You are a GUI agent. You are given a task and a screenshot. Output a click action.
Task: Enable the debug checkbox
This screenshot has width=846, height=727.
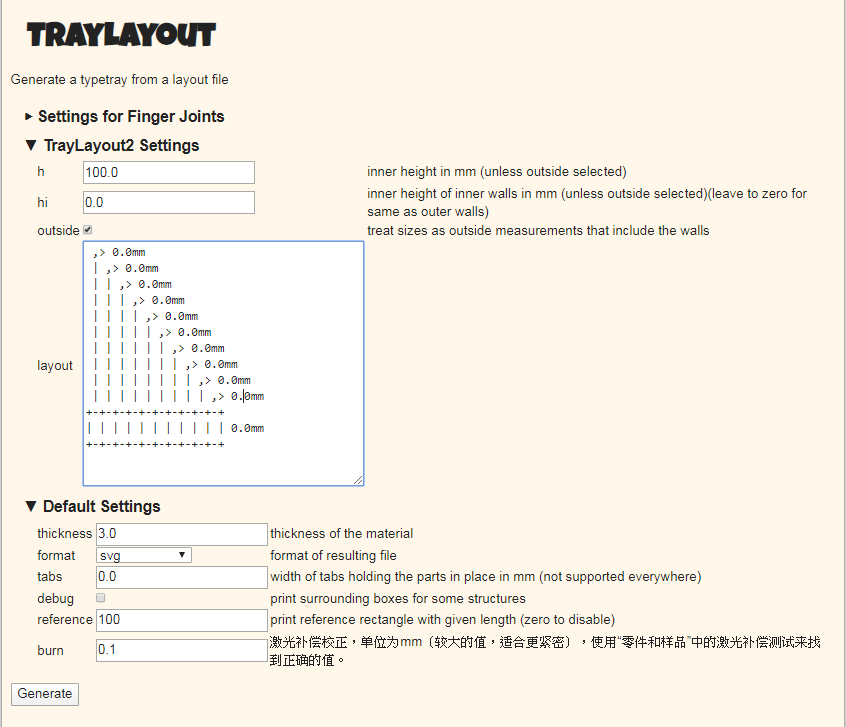pos(100,598)
